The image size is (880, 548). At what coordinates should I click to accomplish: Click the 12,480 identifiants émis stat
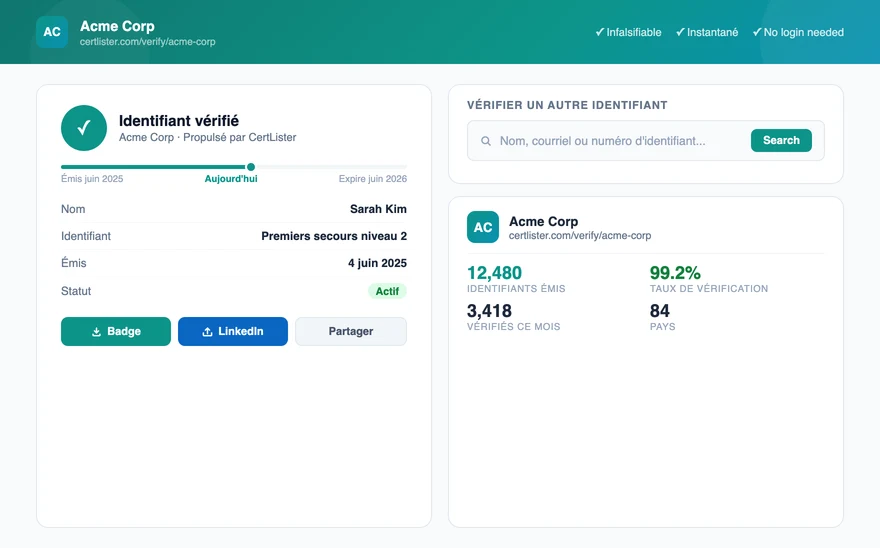(516, 279)
